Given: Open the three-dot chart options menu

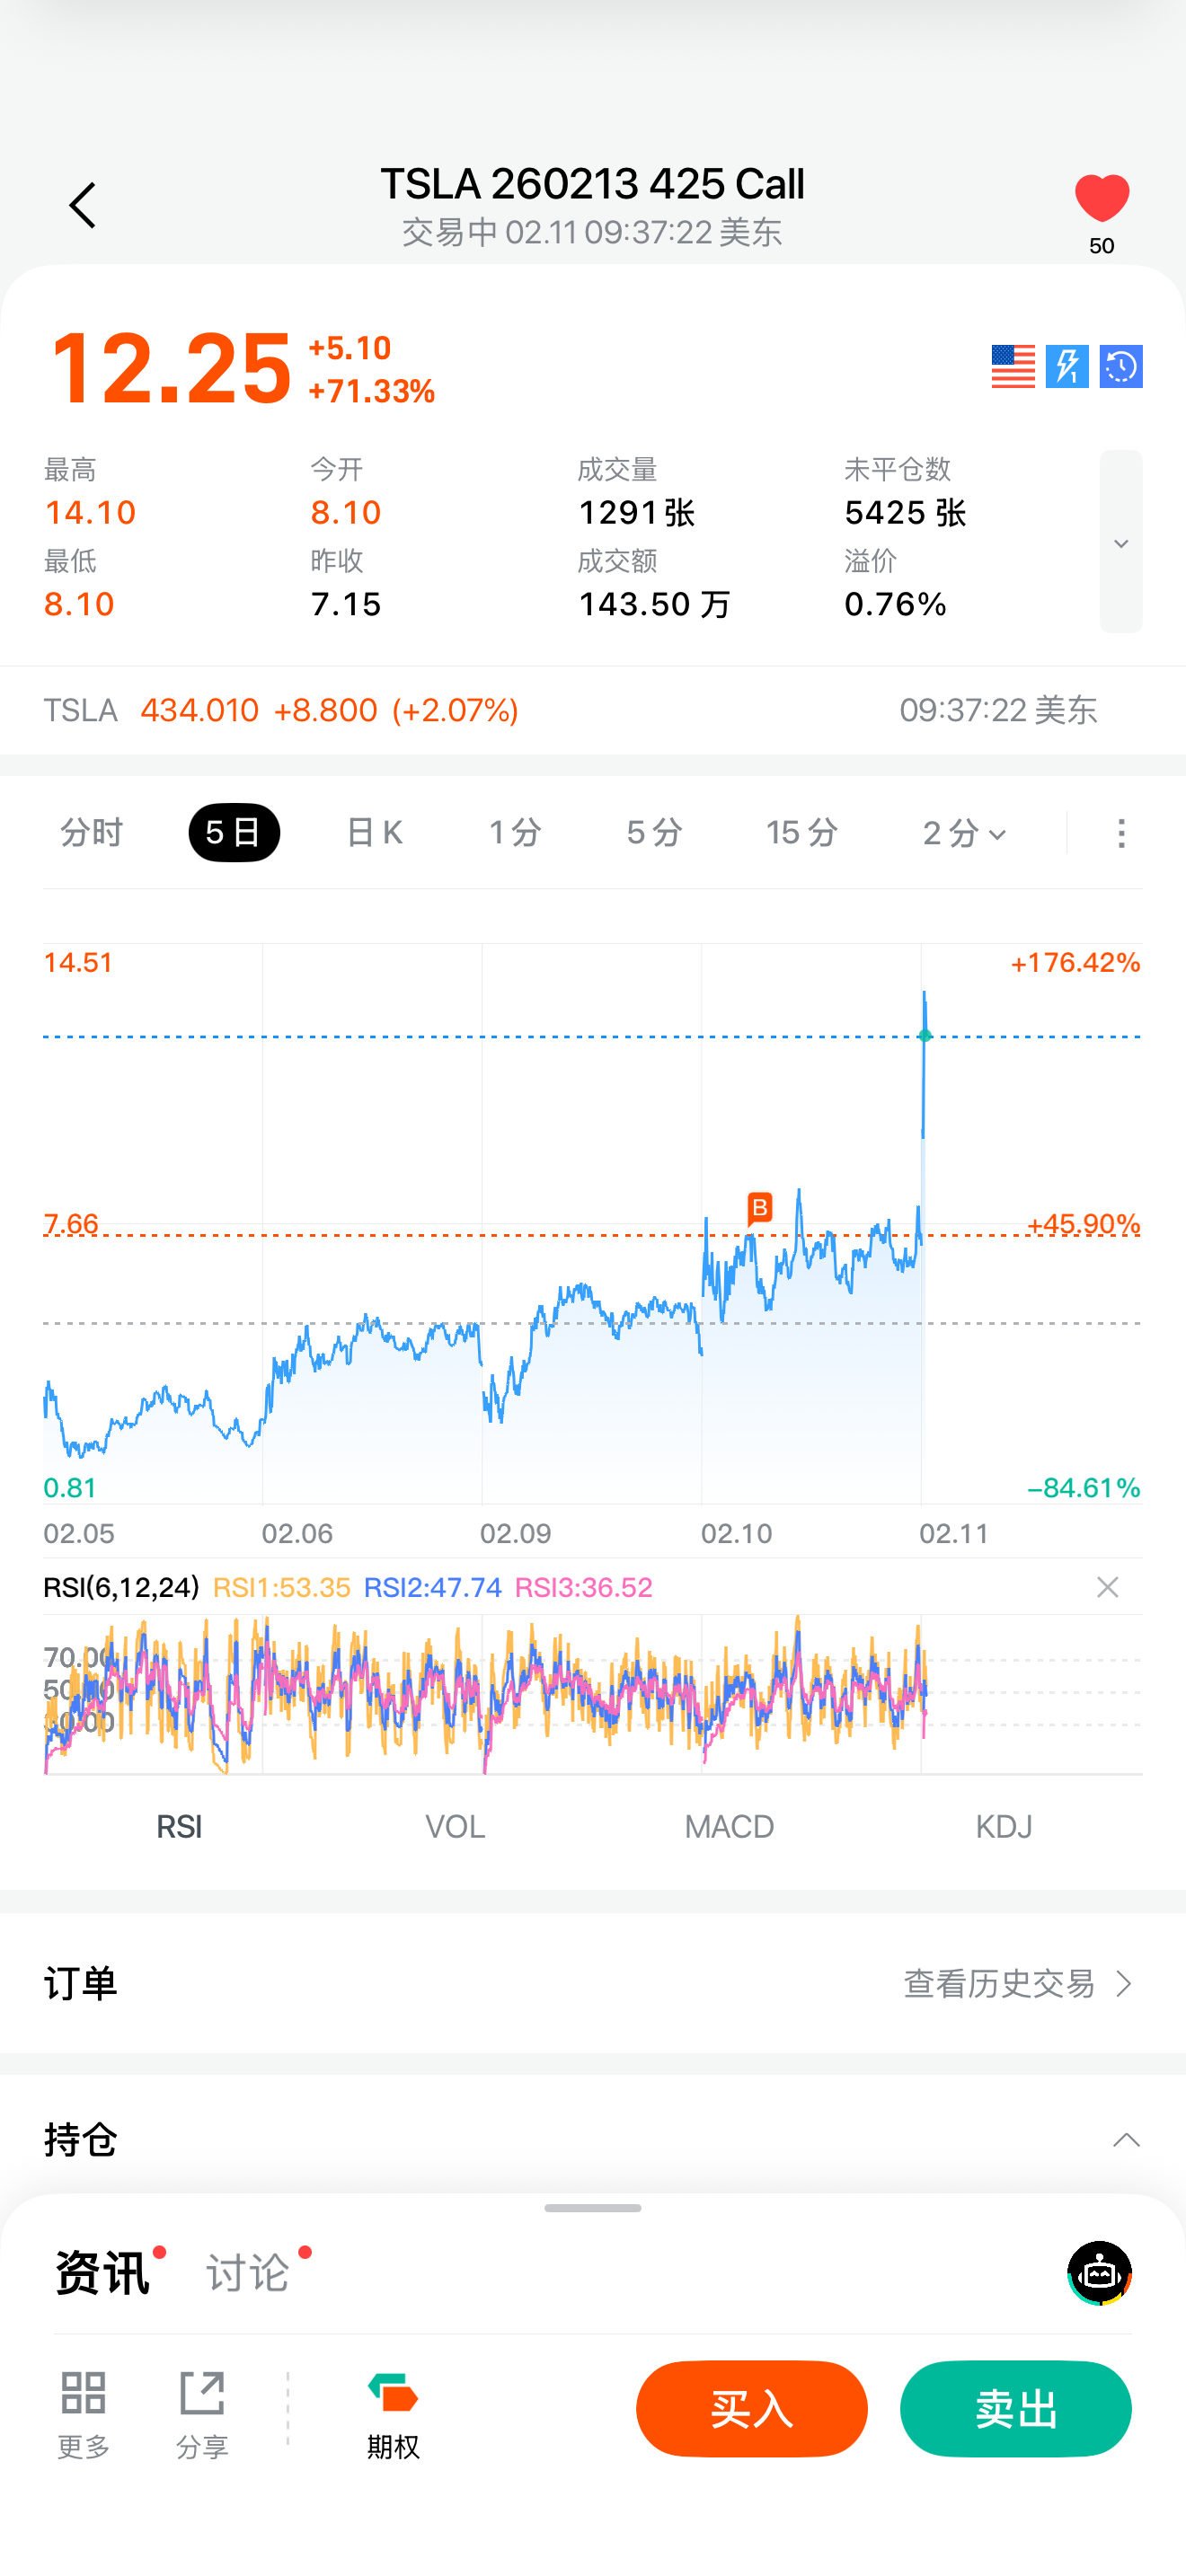Looking at the screenshot, I should 1121,833.
